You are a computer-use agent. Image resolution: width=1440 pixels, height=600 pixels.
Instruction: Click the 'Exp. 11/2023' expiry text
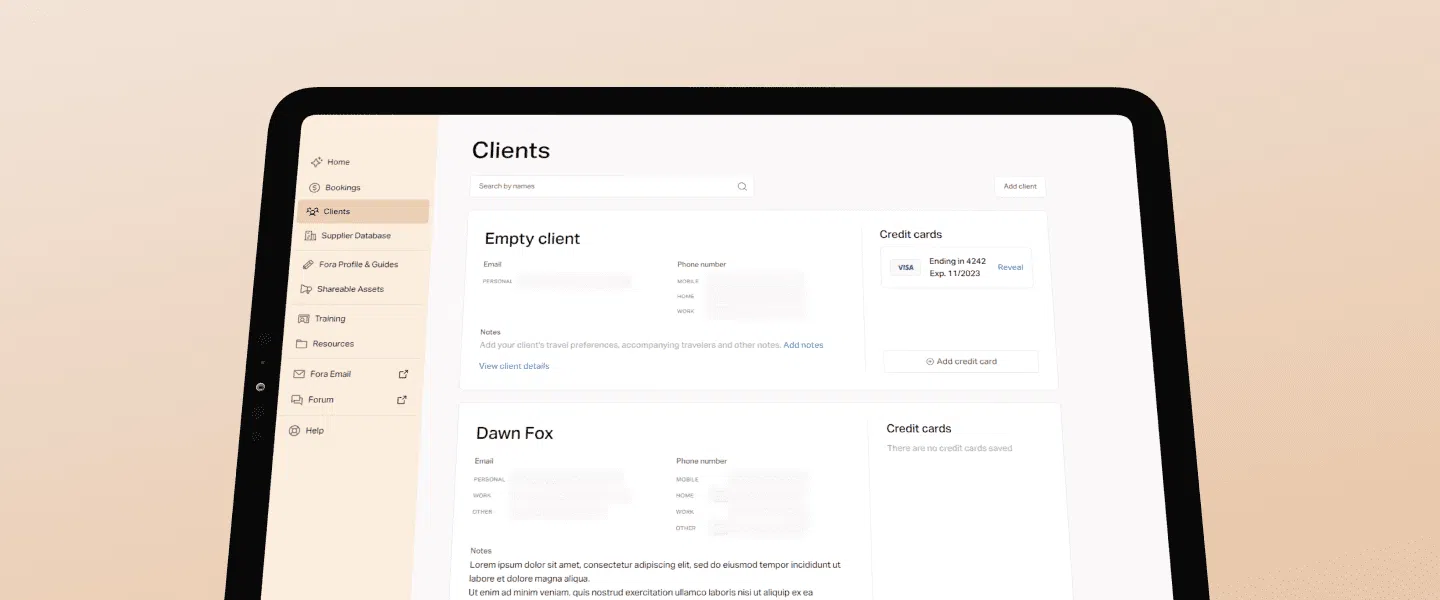955,273
